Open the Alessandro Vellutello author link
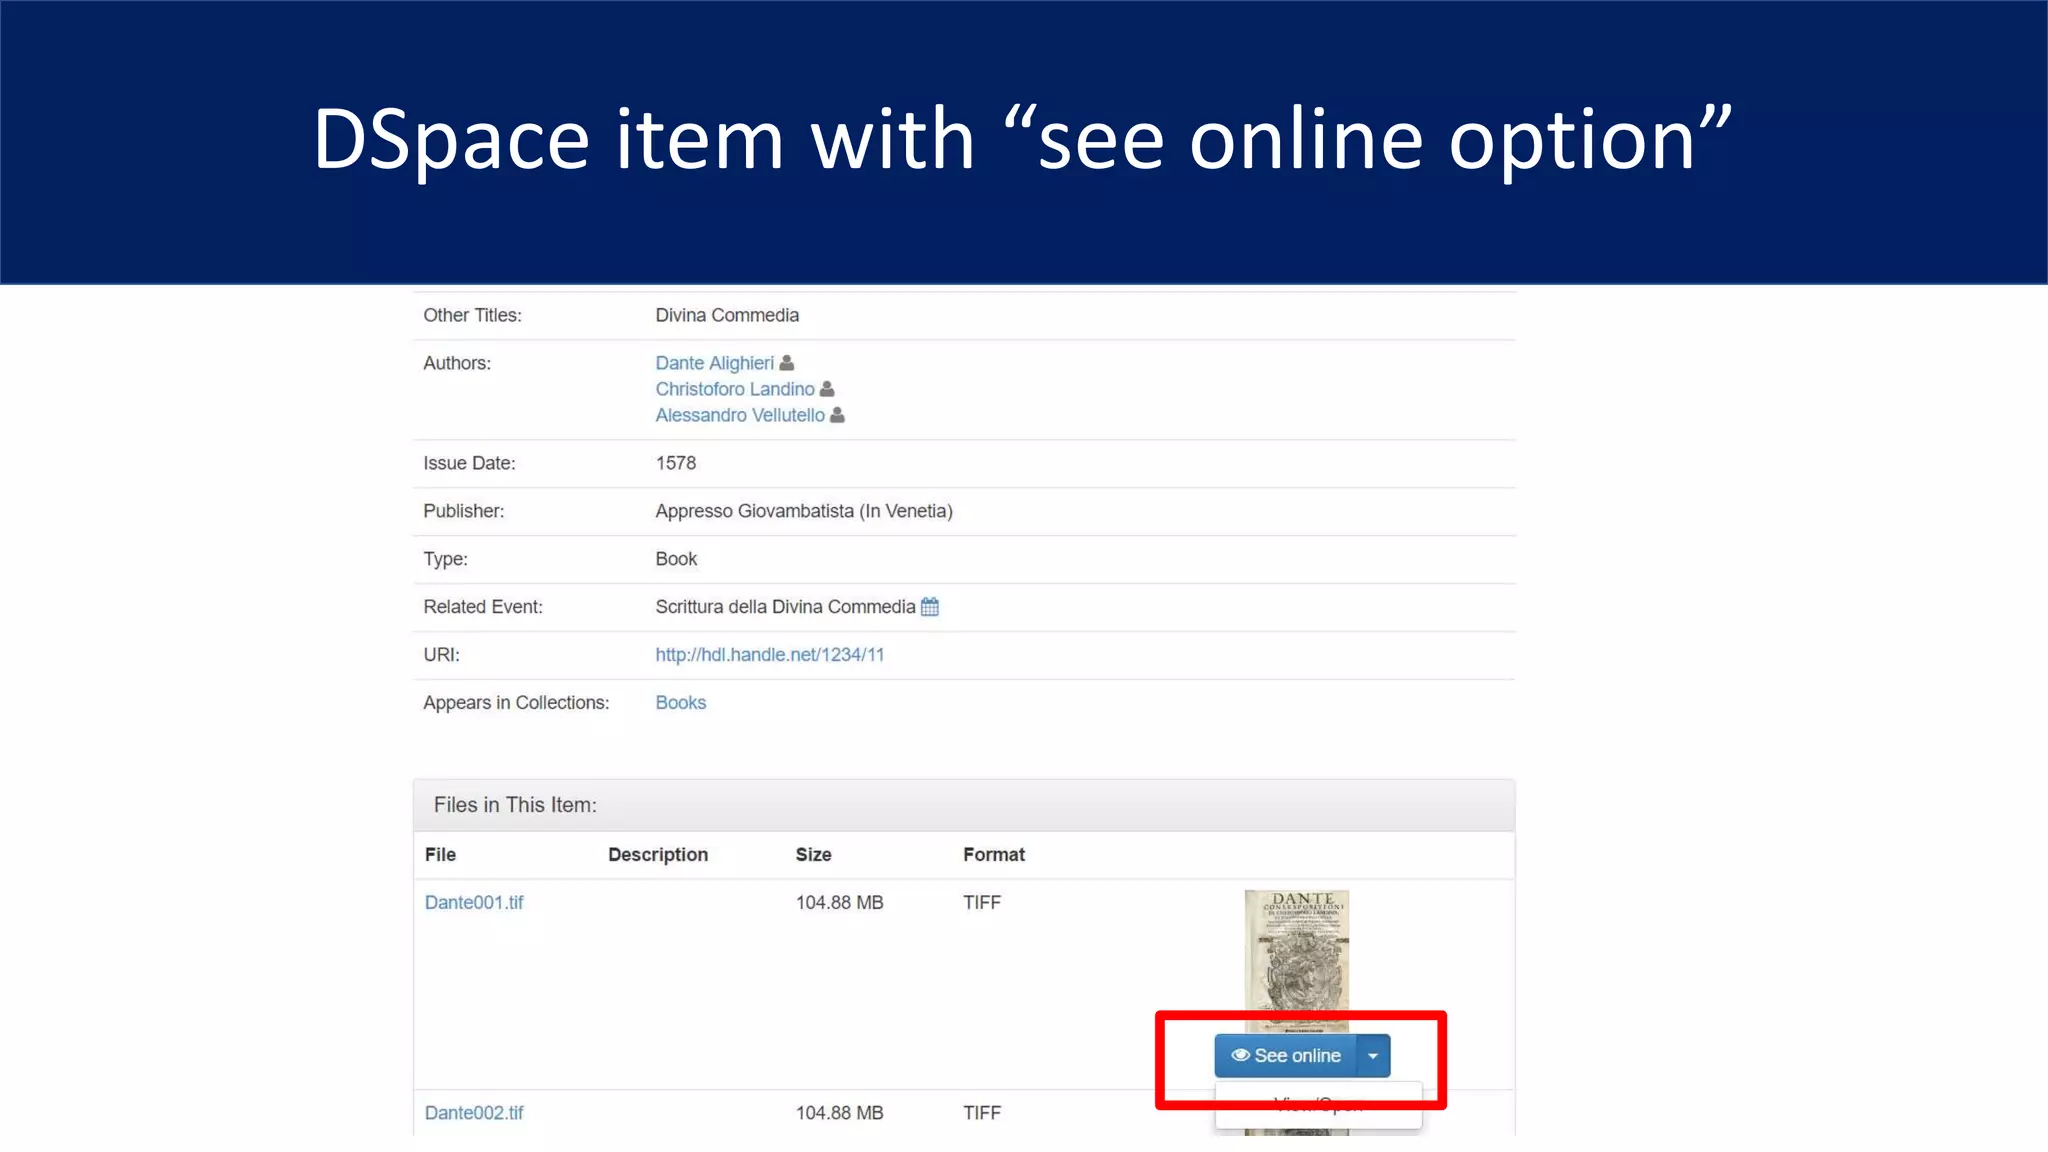 (740, 415)
